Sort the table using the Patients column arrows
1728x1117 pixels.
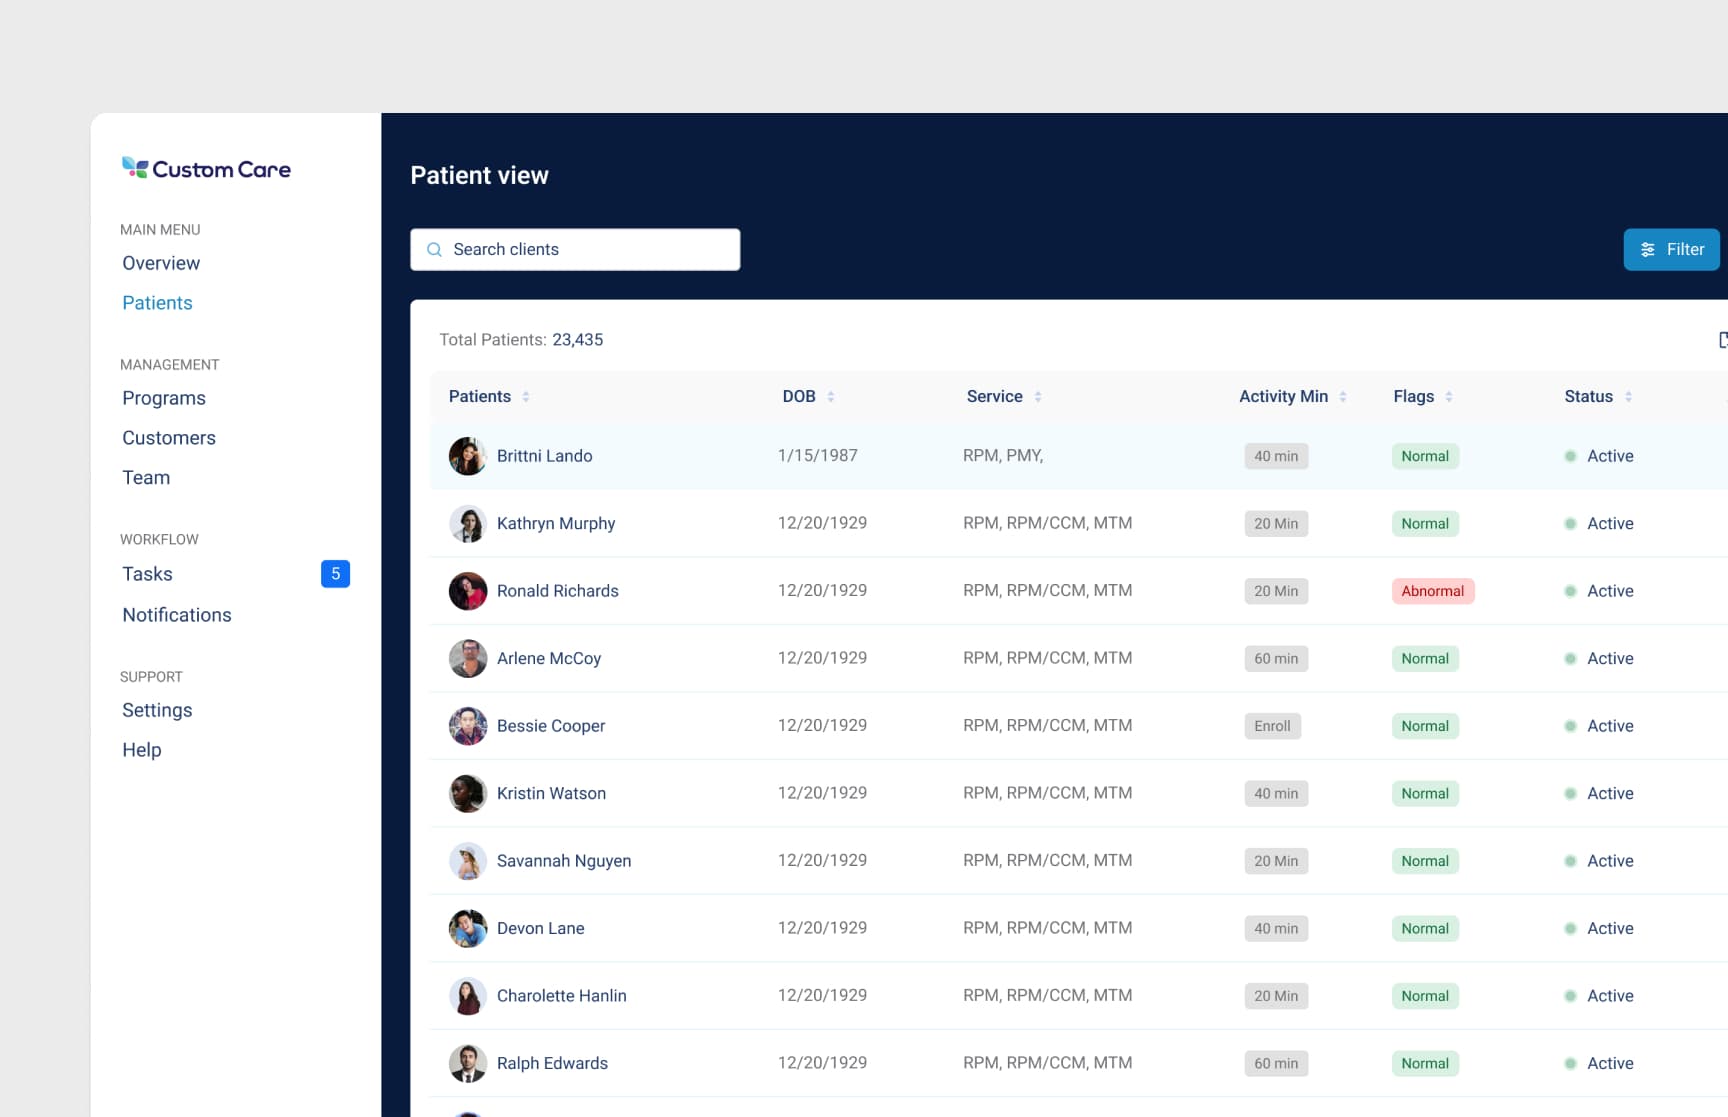click(525, 396)
